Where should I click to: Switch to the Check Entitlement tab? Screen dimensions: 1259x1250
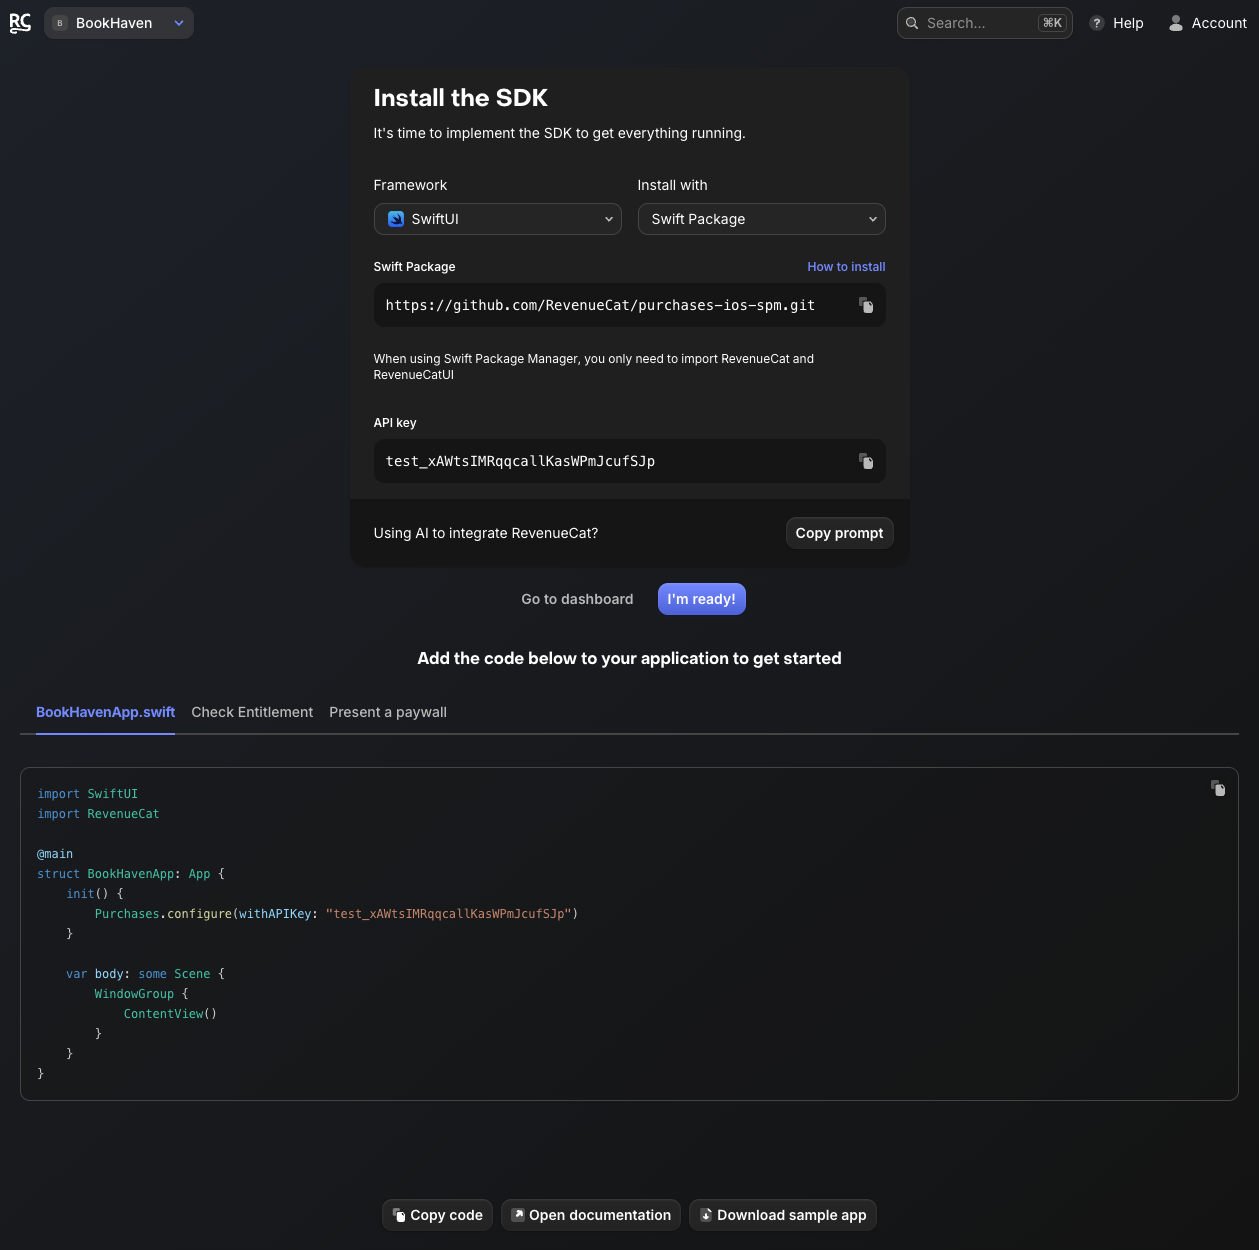(x=252, y=712)
